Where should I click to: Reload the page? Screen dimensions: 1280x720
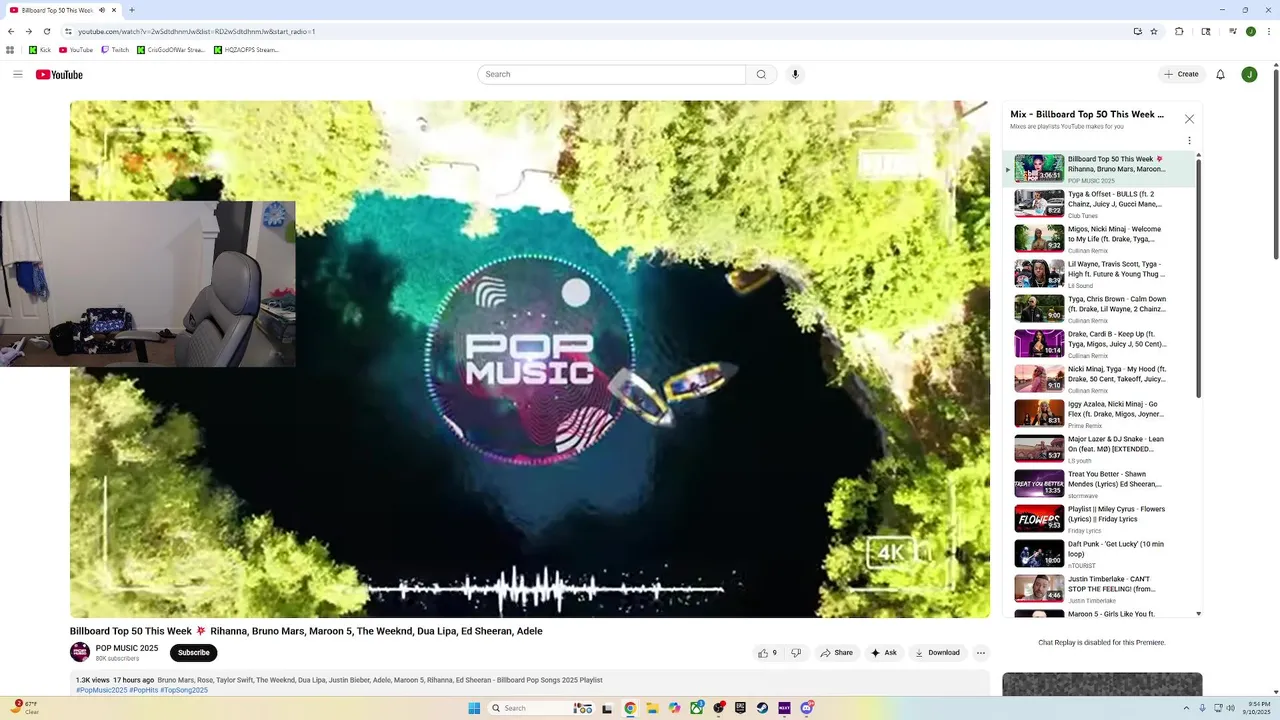46,31
